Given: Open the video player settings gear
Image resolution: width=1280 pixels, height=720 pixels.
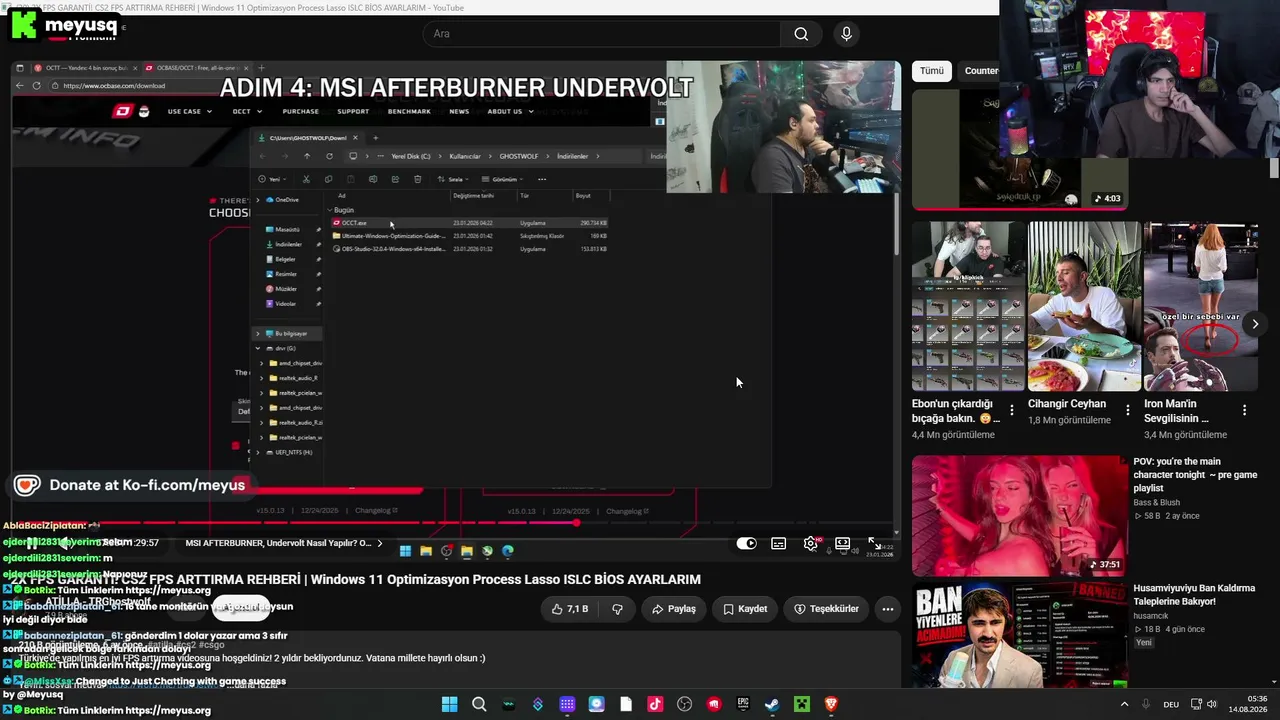Looking at the screenshot, I should pyautogui.click(x=810, y=543).
